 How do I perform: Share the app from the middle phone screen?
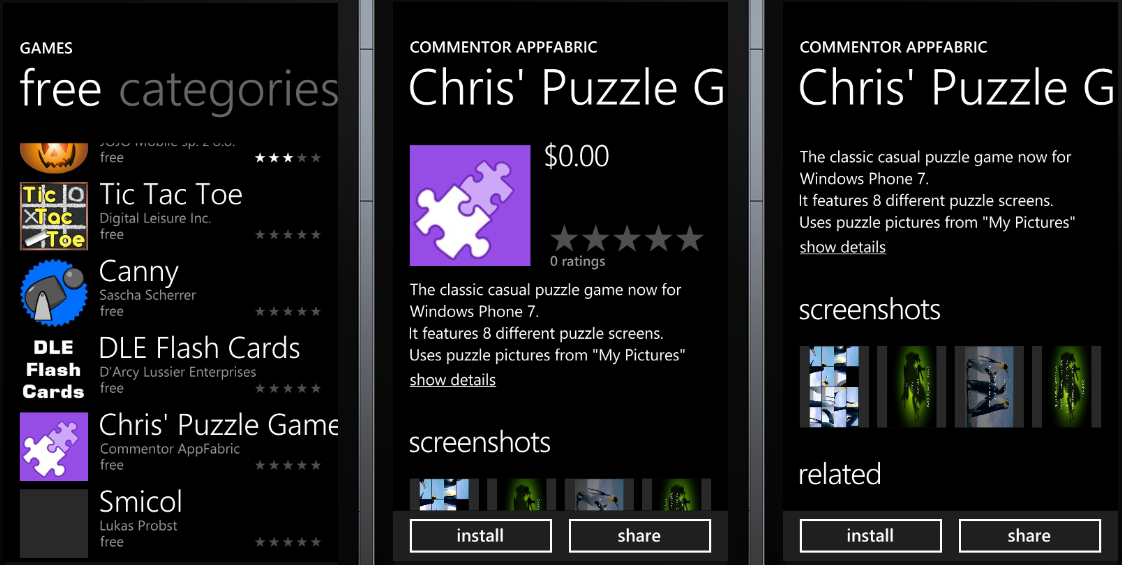click(x=639, y=536)
